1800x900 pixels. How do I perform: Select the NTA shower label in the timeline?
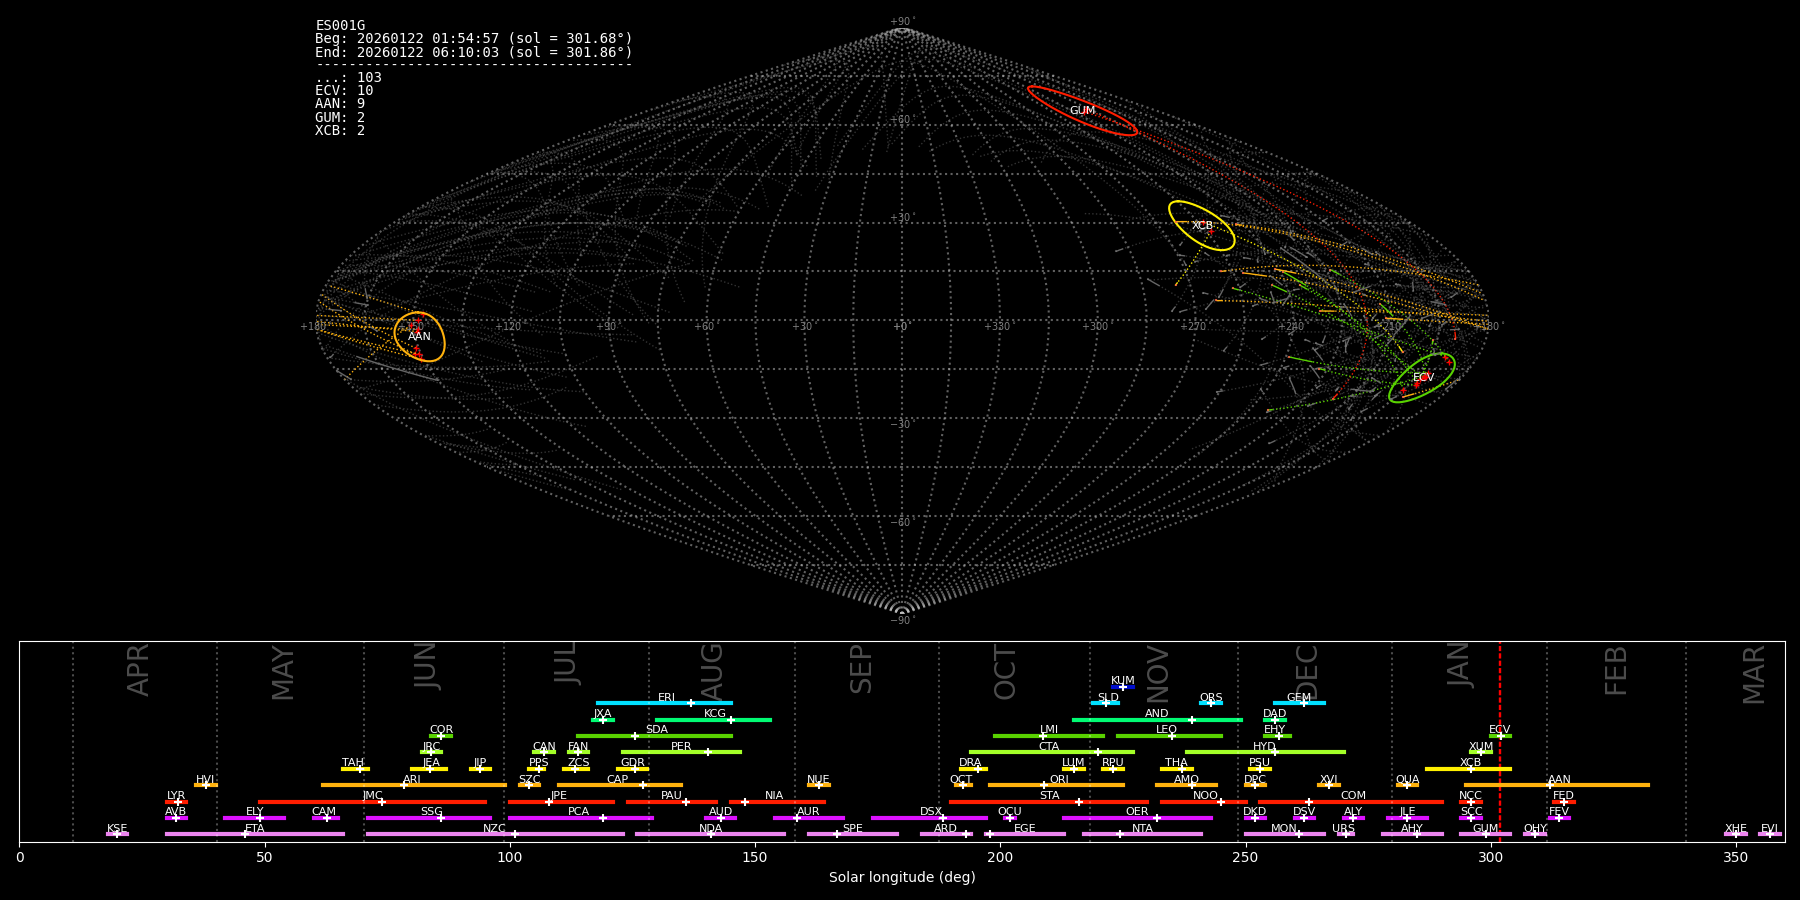tap(1142, 829)
